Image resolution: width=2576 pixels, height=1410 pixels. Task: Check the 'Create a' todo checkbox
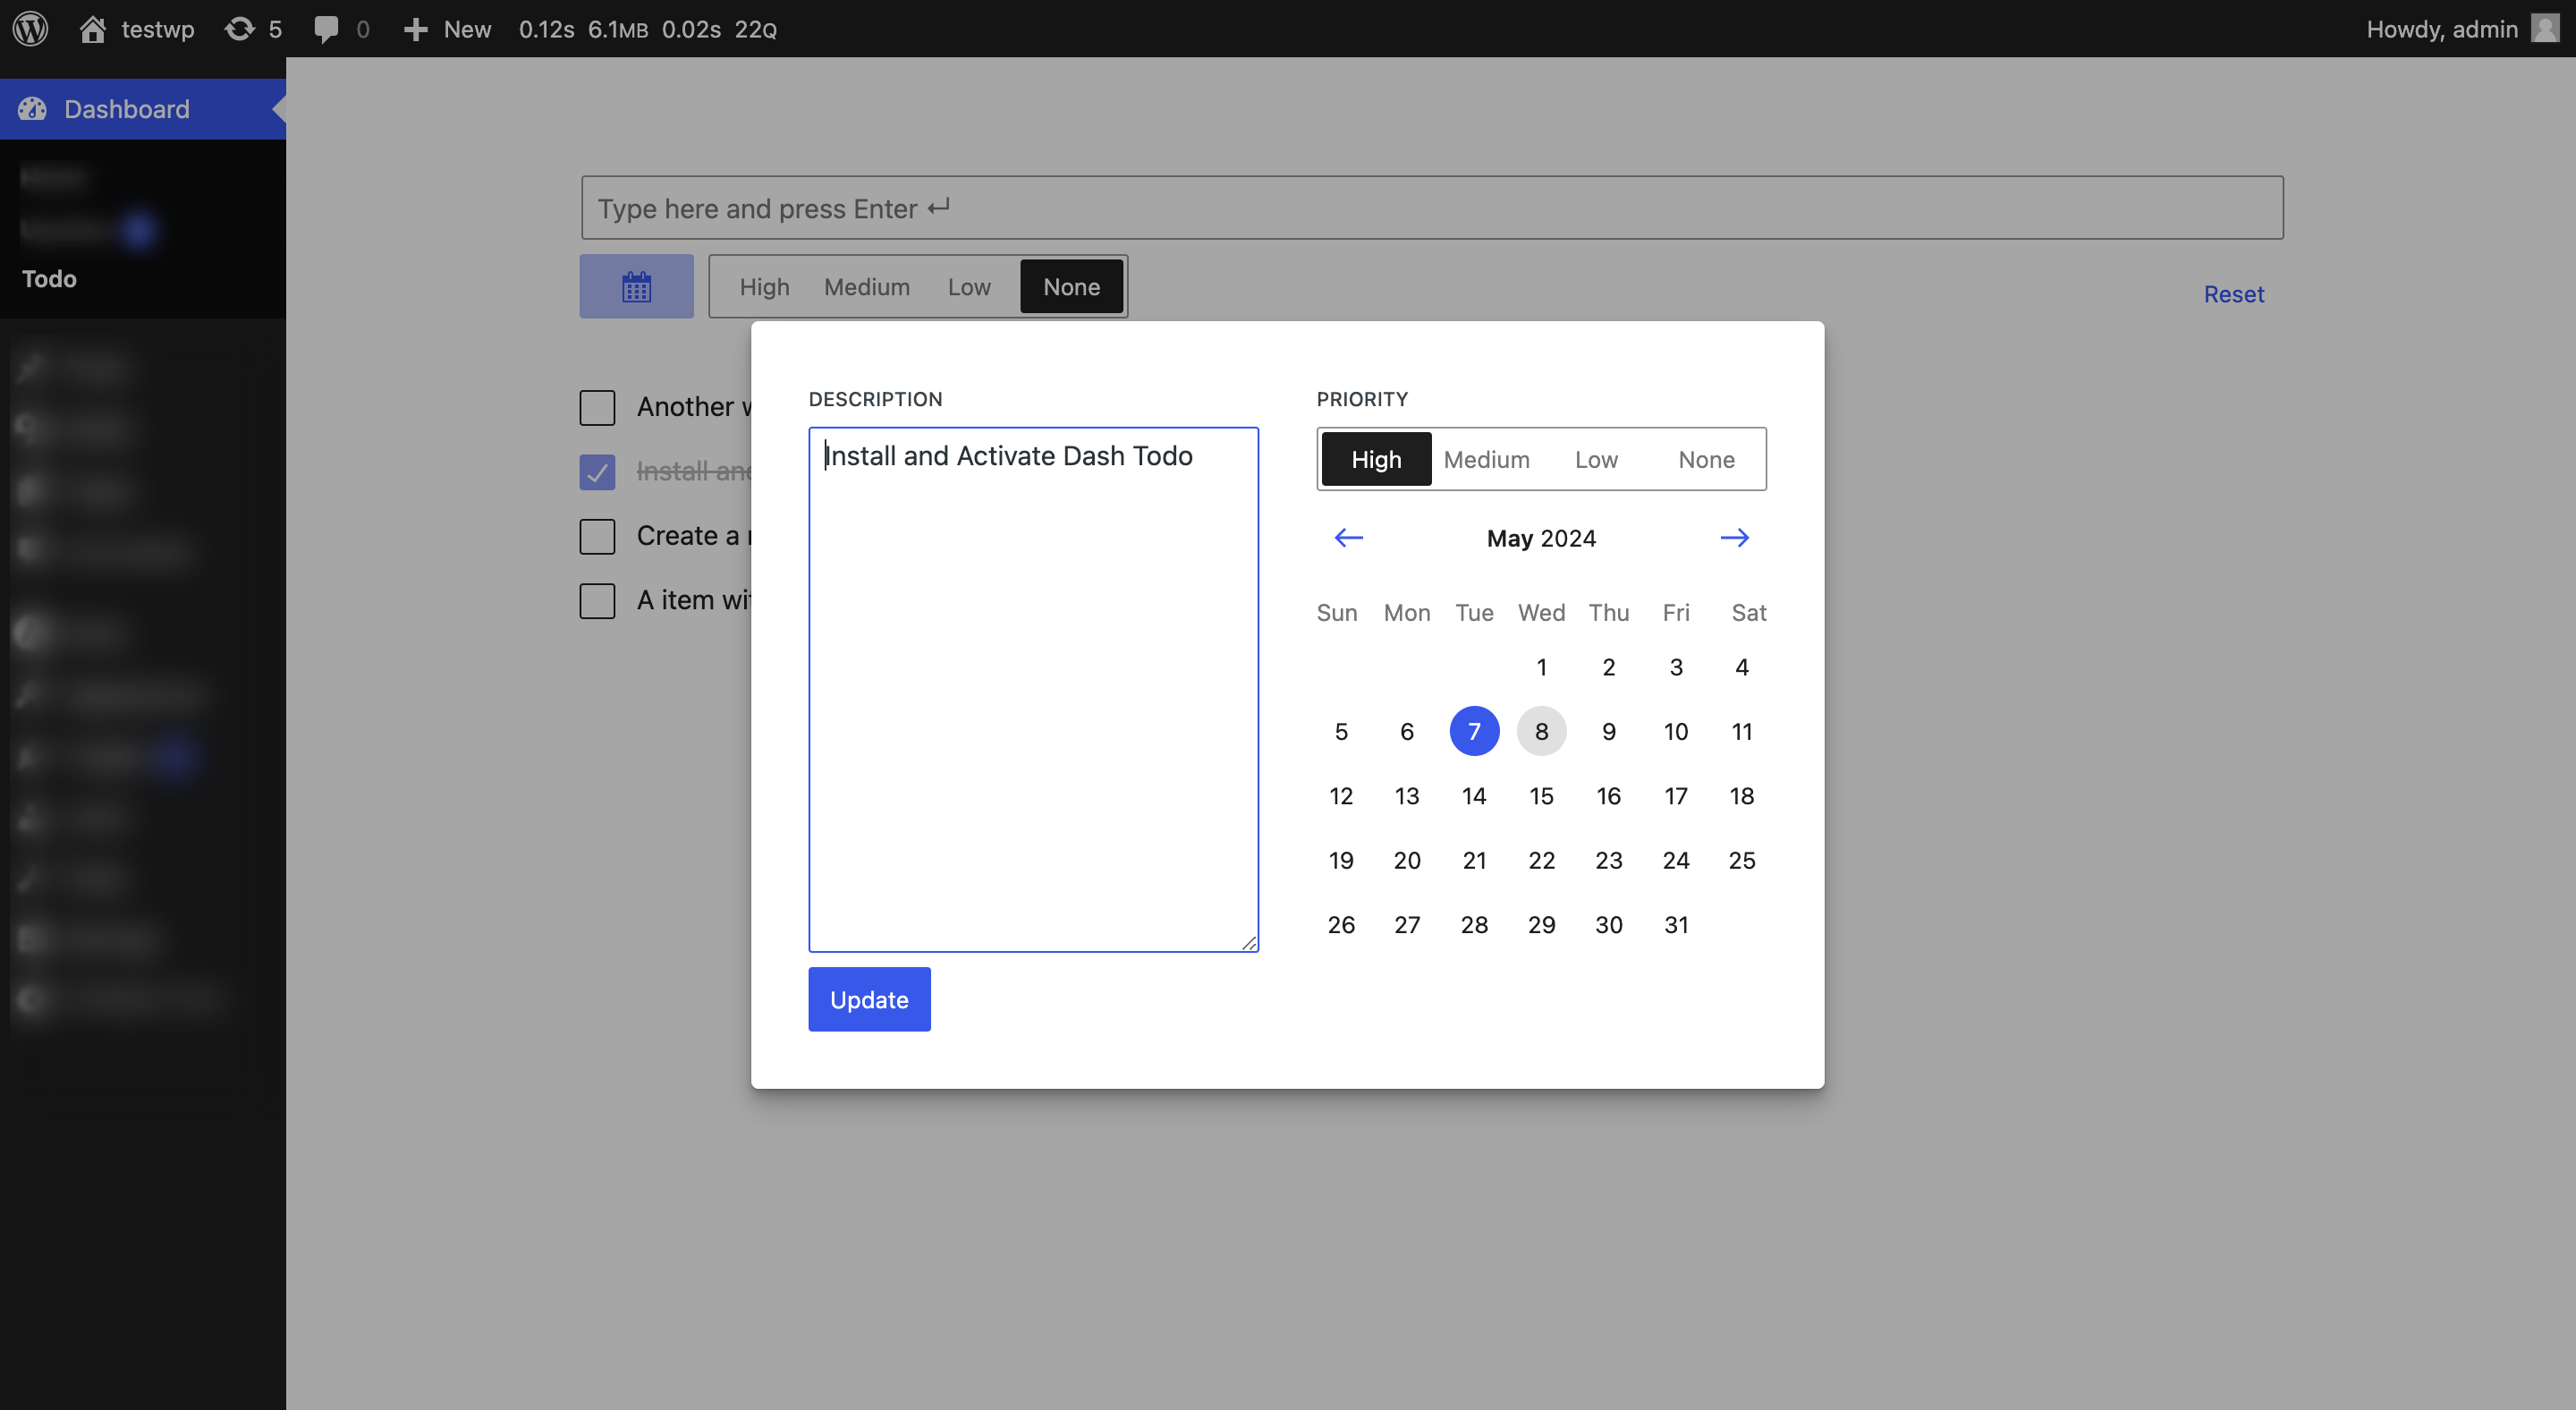(597, 536)
